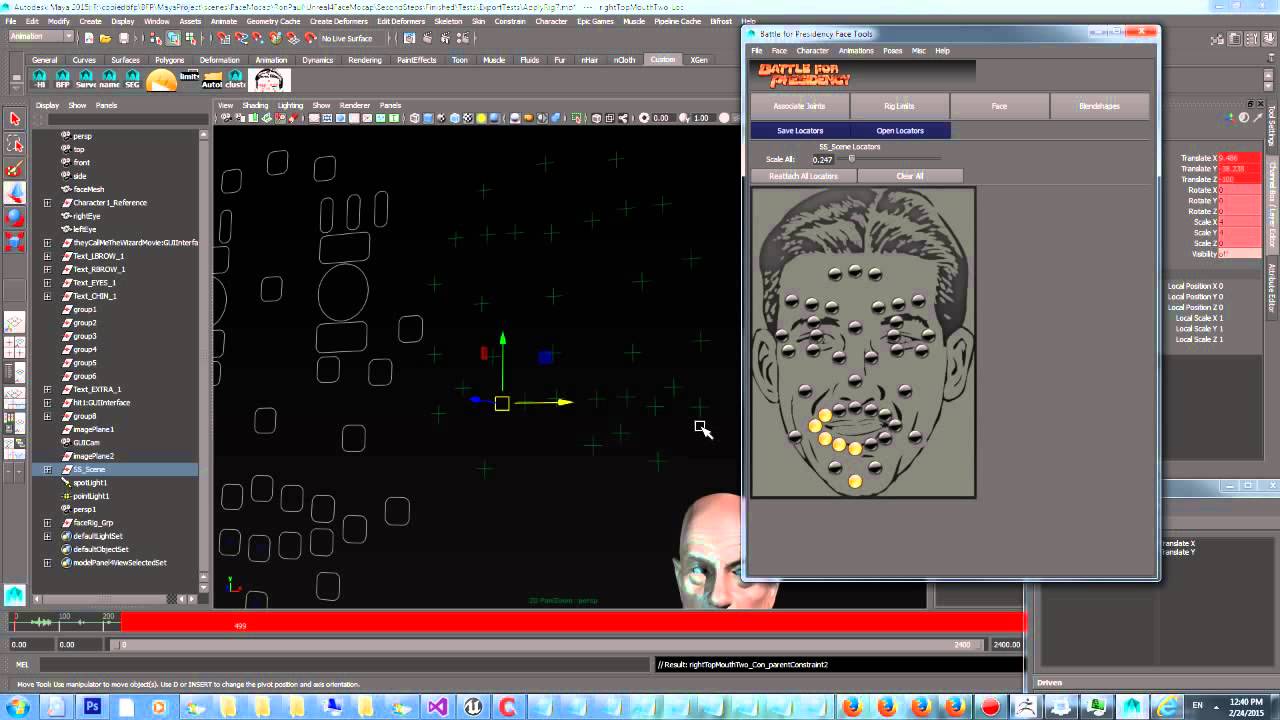
Task: Expand the faceRig_Grp node
Action: tap(47, 523)
